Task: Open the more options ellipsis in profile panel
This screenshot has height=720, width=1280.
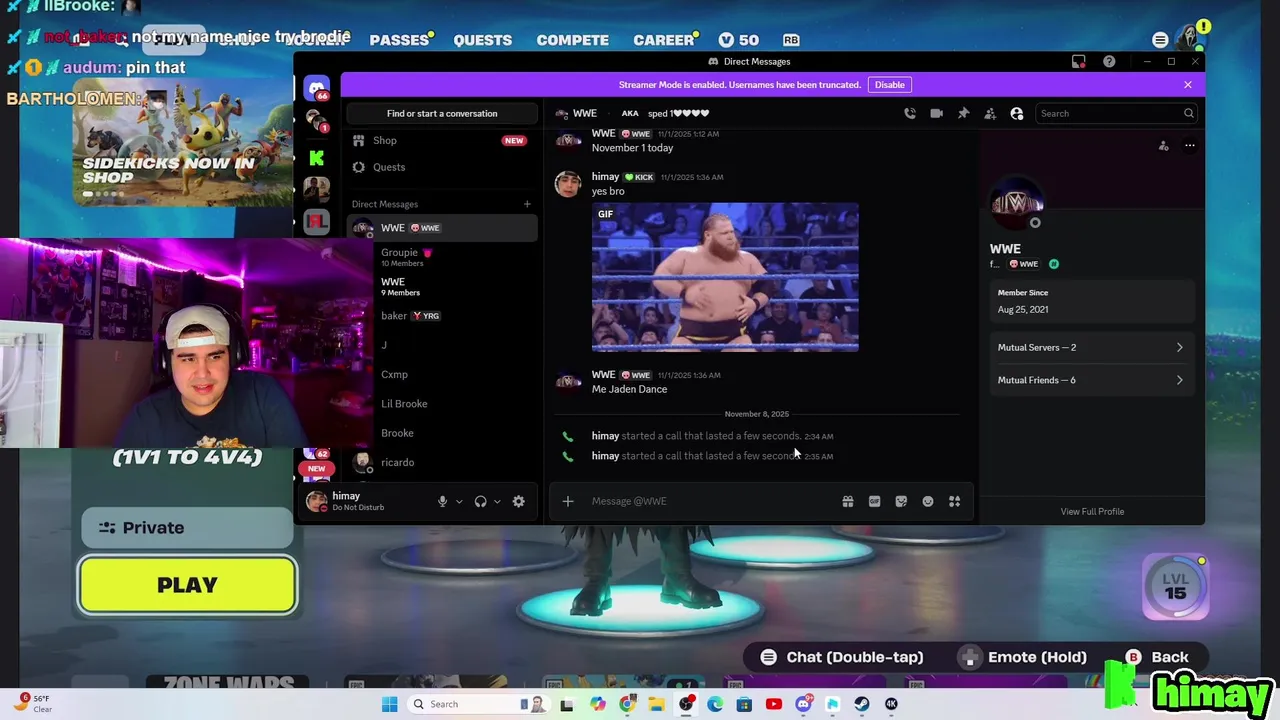Action: [1190, 146]
